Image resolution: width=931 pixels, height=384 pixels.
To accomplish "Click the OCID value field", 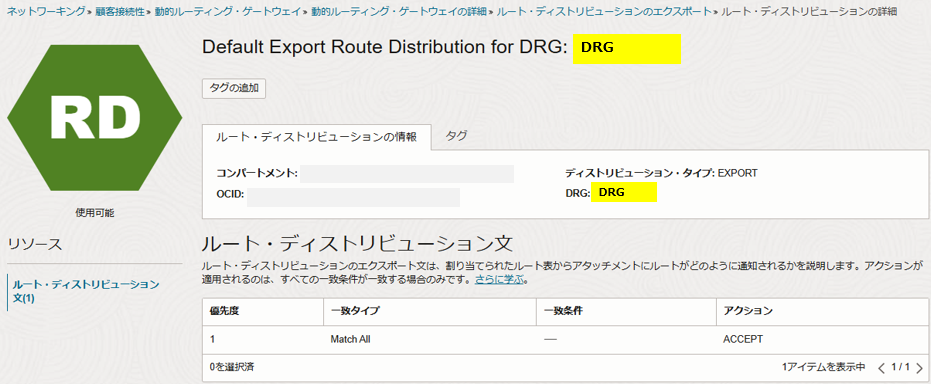I will click(x=353, y=197).
